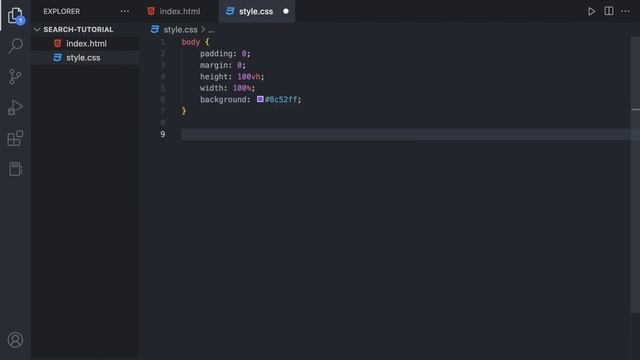640x360 pixels.
Task: Click the background property on line 6
Action: pos(223,100)
